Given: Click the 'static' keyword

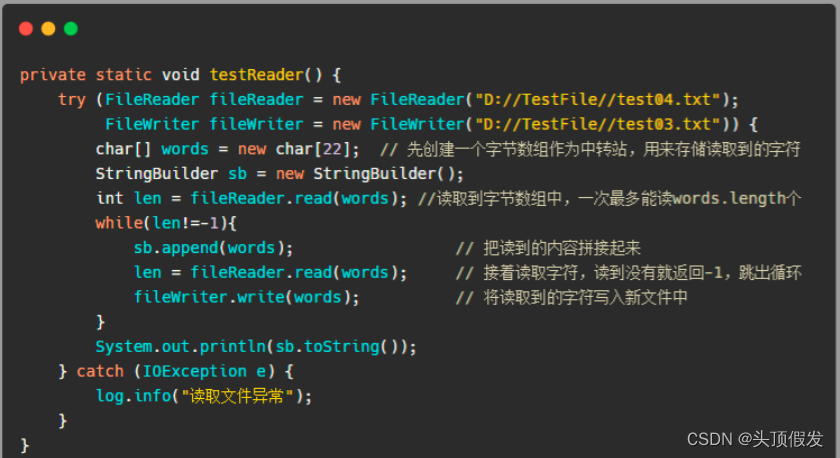Looking at the screenshot, I should tap(124, 74).
